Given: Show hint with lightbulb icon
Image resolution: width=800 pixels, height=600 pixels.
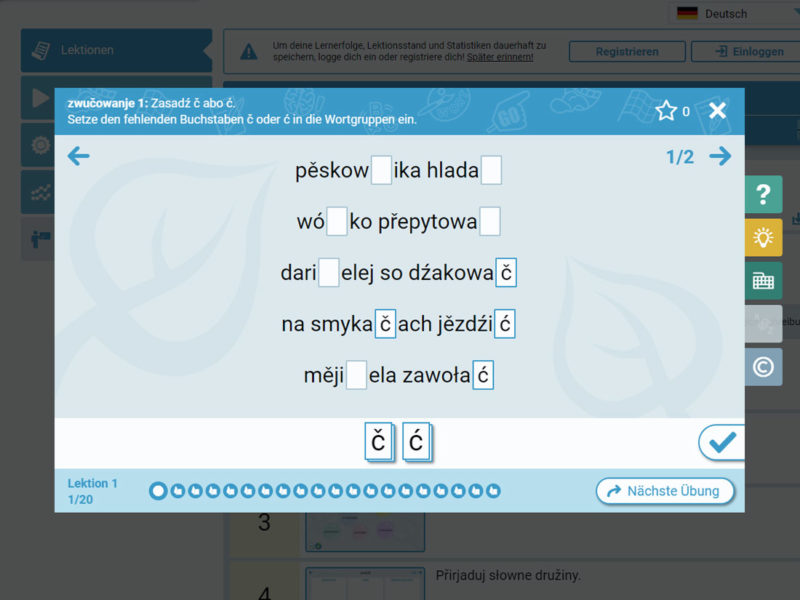Looking at the screenshot, I should (x=763, y=238).
